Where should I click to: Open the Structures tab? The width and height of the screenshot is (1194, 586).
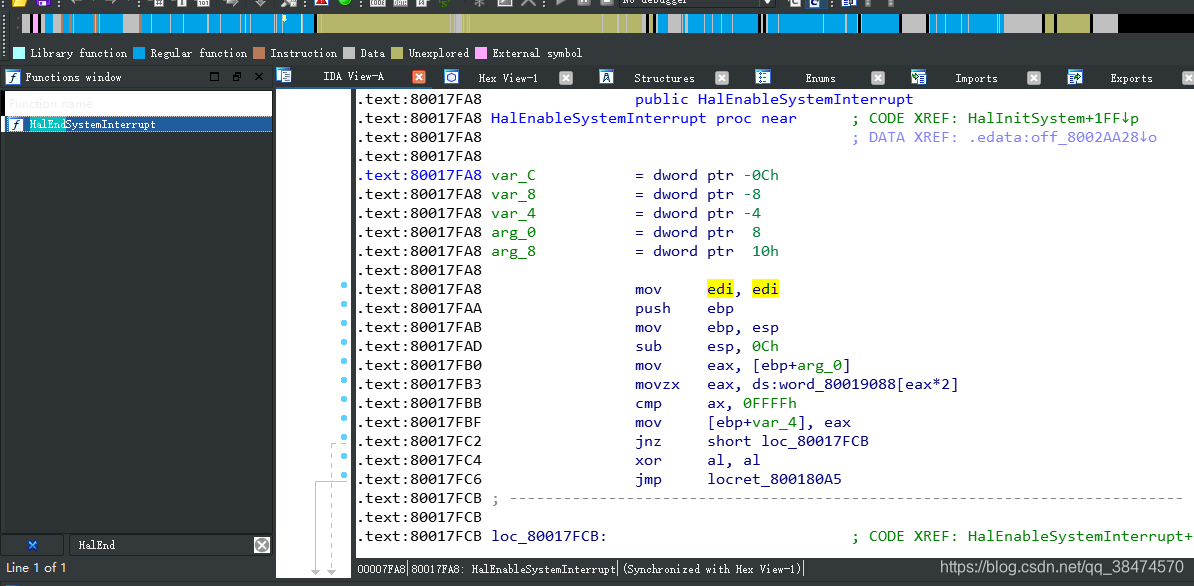coord(664,78)
